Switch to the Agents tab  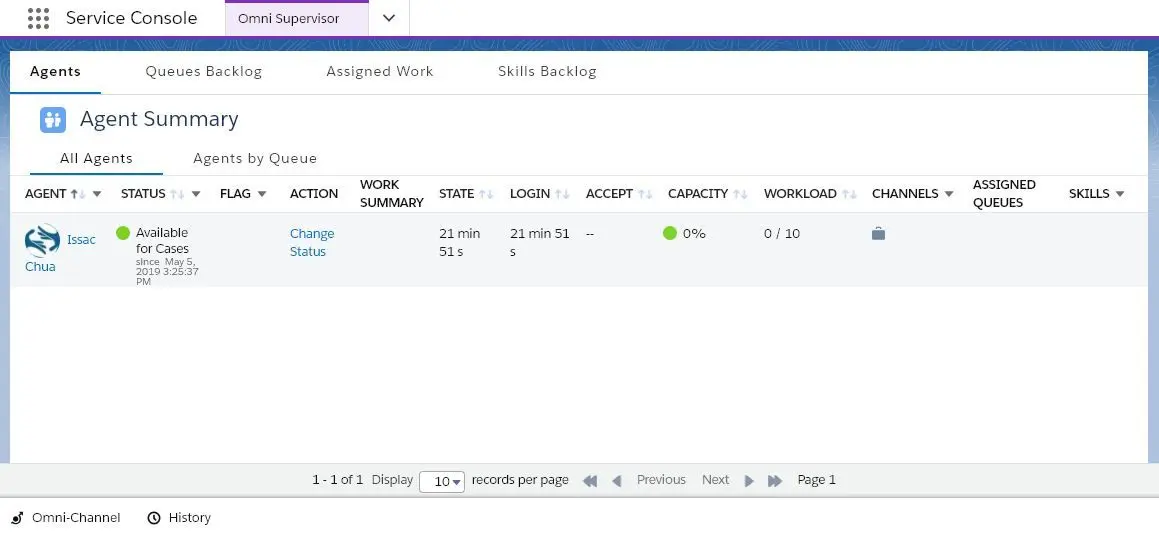pos(55,72)
